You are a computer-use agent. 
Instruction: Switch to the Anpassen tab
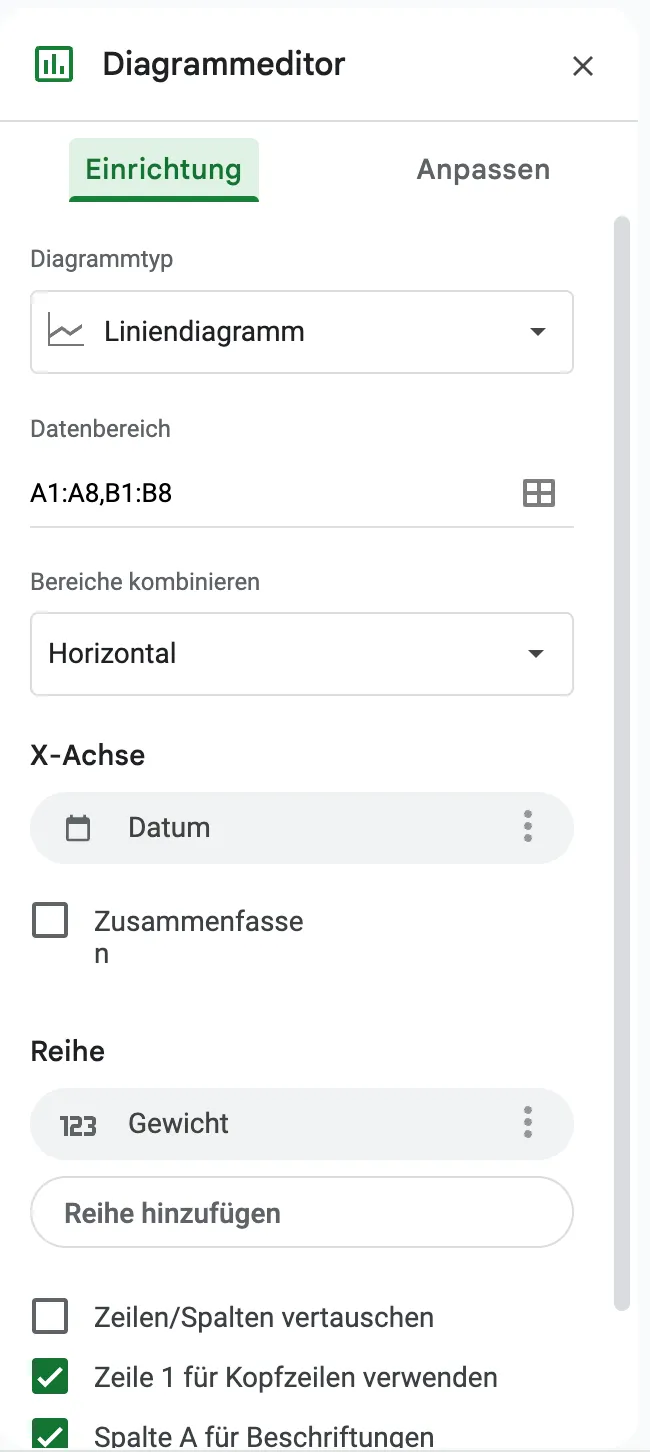[483, 169]
